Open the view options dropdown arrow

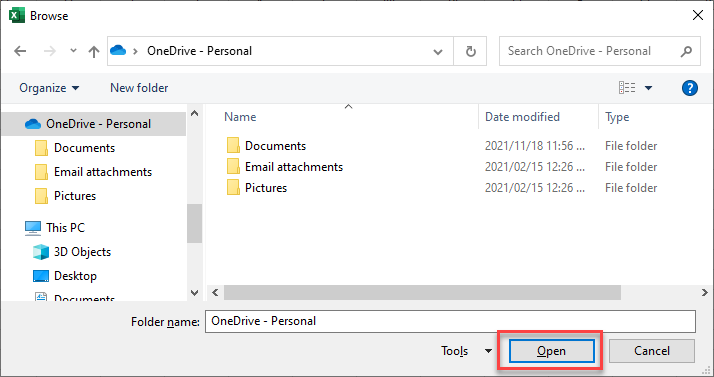click(x=648, y=88)
